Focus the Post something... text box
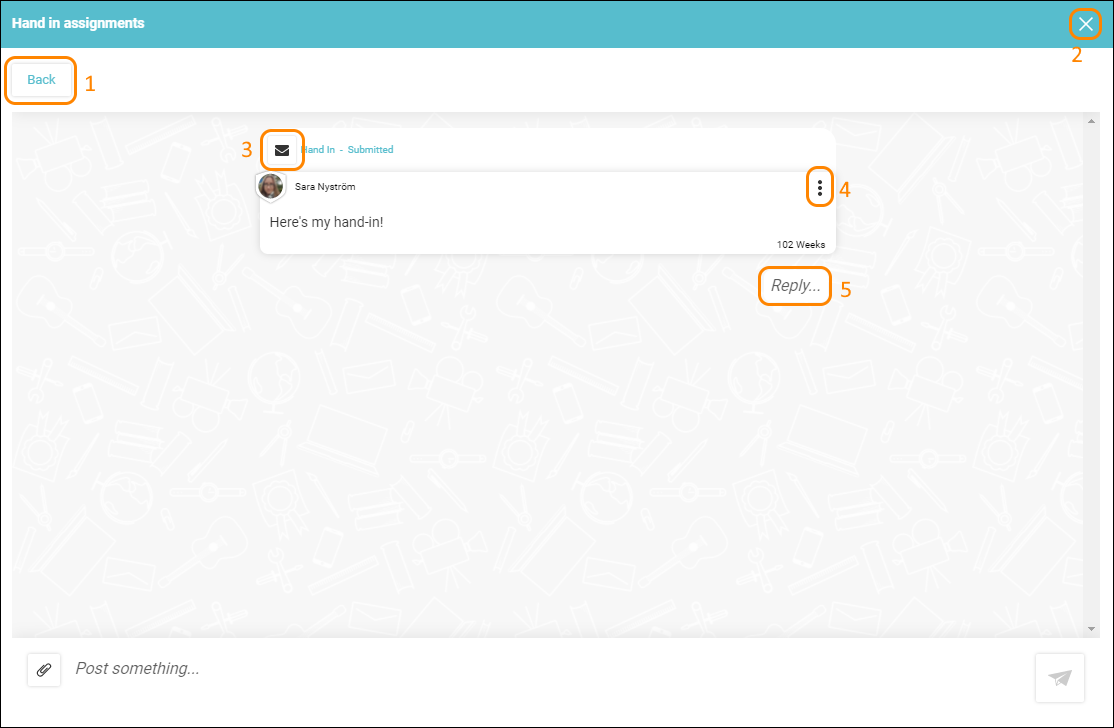Screen dimensions: 1114x728 click(x=547, y=668)
